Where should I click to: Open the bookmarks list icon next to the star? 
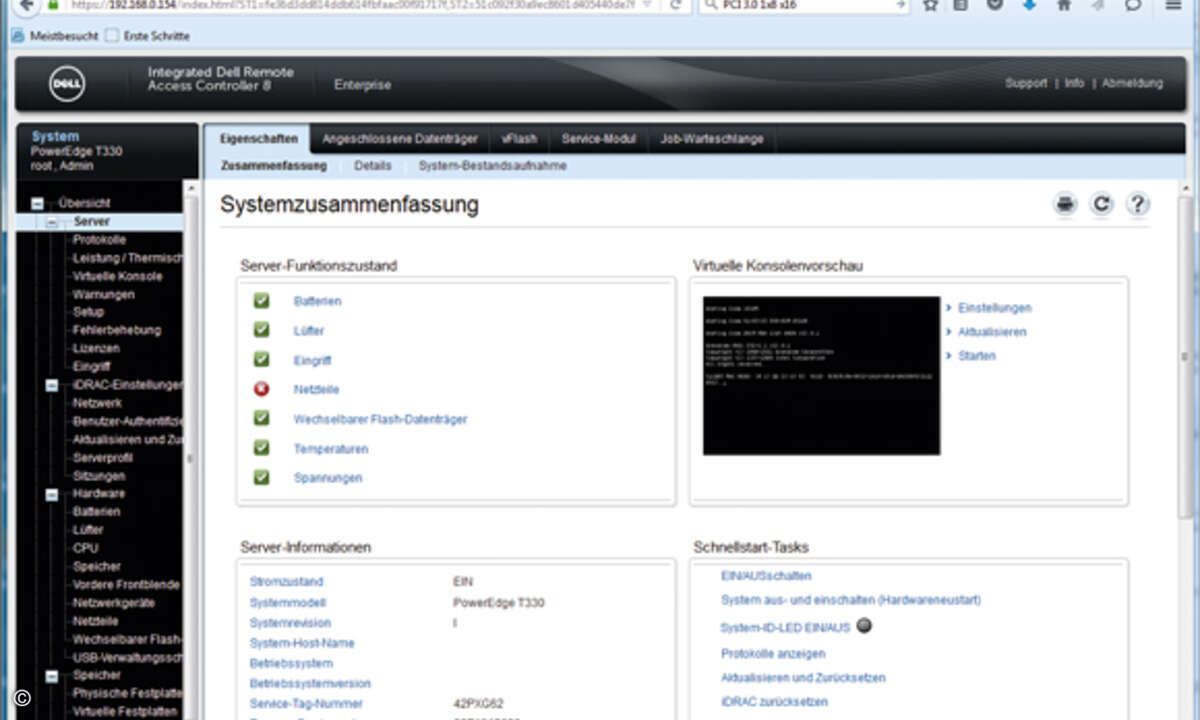tap(961, 5)
